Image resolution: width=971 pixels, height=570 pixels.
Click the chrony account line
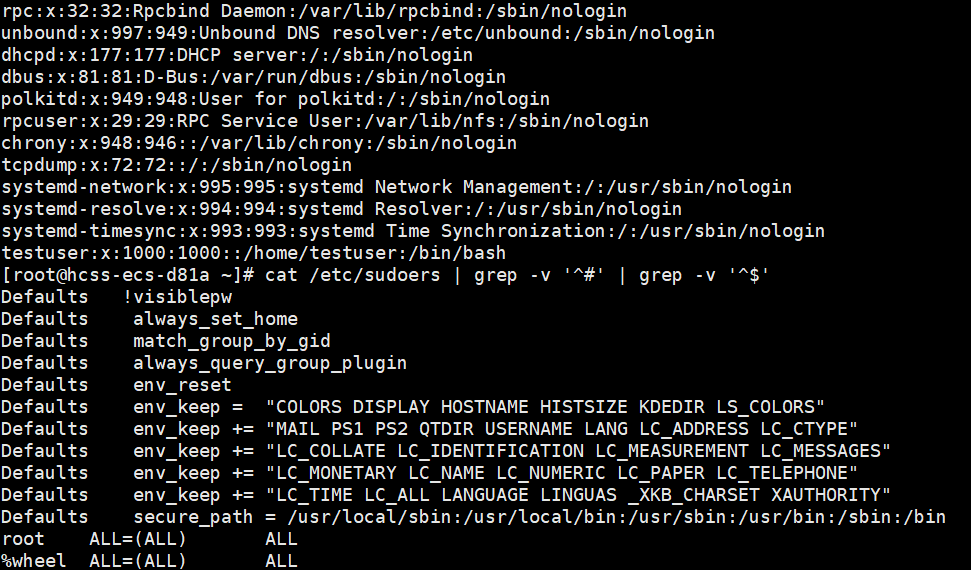pos(259,143)
